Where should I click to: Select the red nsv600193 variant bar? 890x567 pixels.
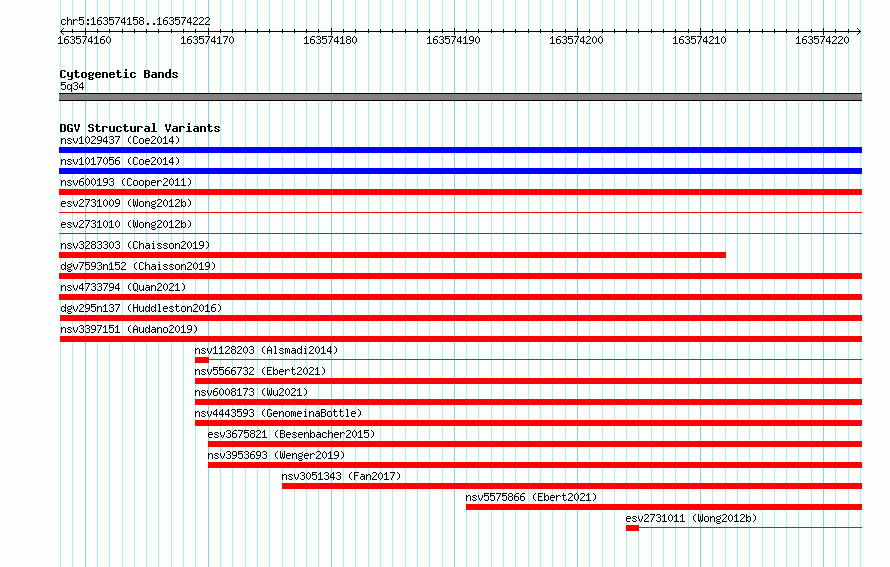coord(460,192)
